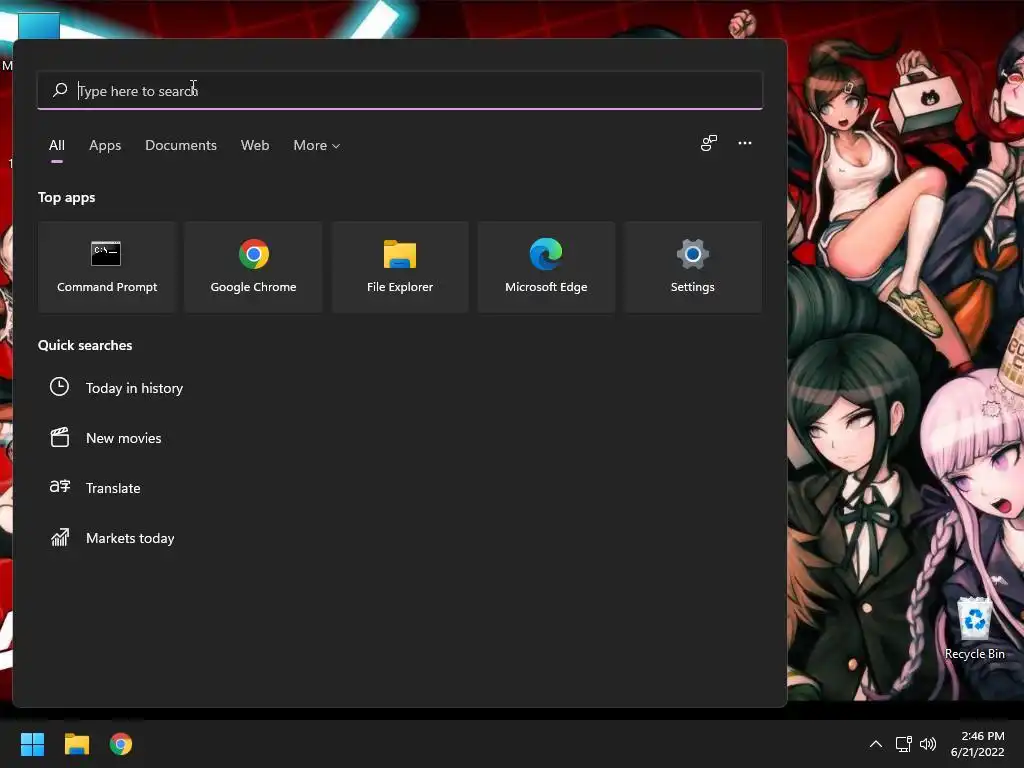Image resolution: width=1024 pixels, height=768 pixels.
Task: Select the All search tab
Action: 57,146
